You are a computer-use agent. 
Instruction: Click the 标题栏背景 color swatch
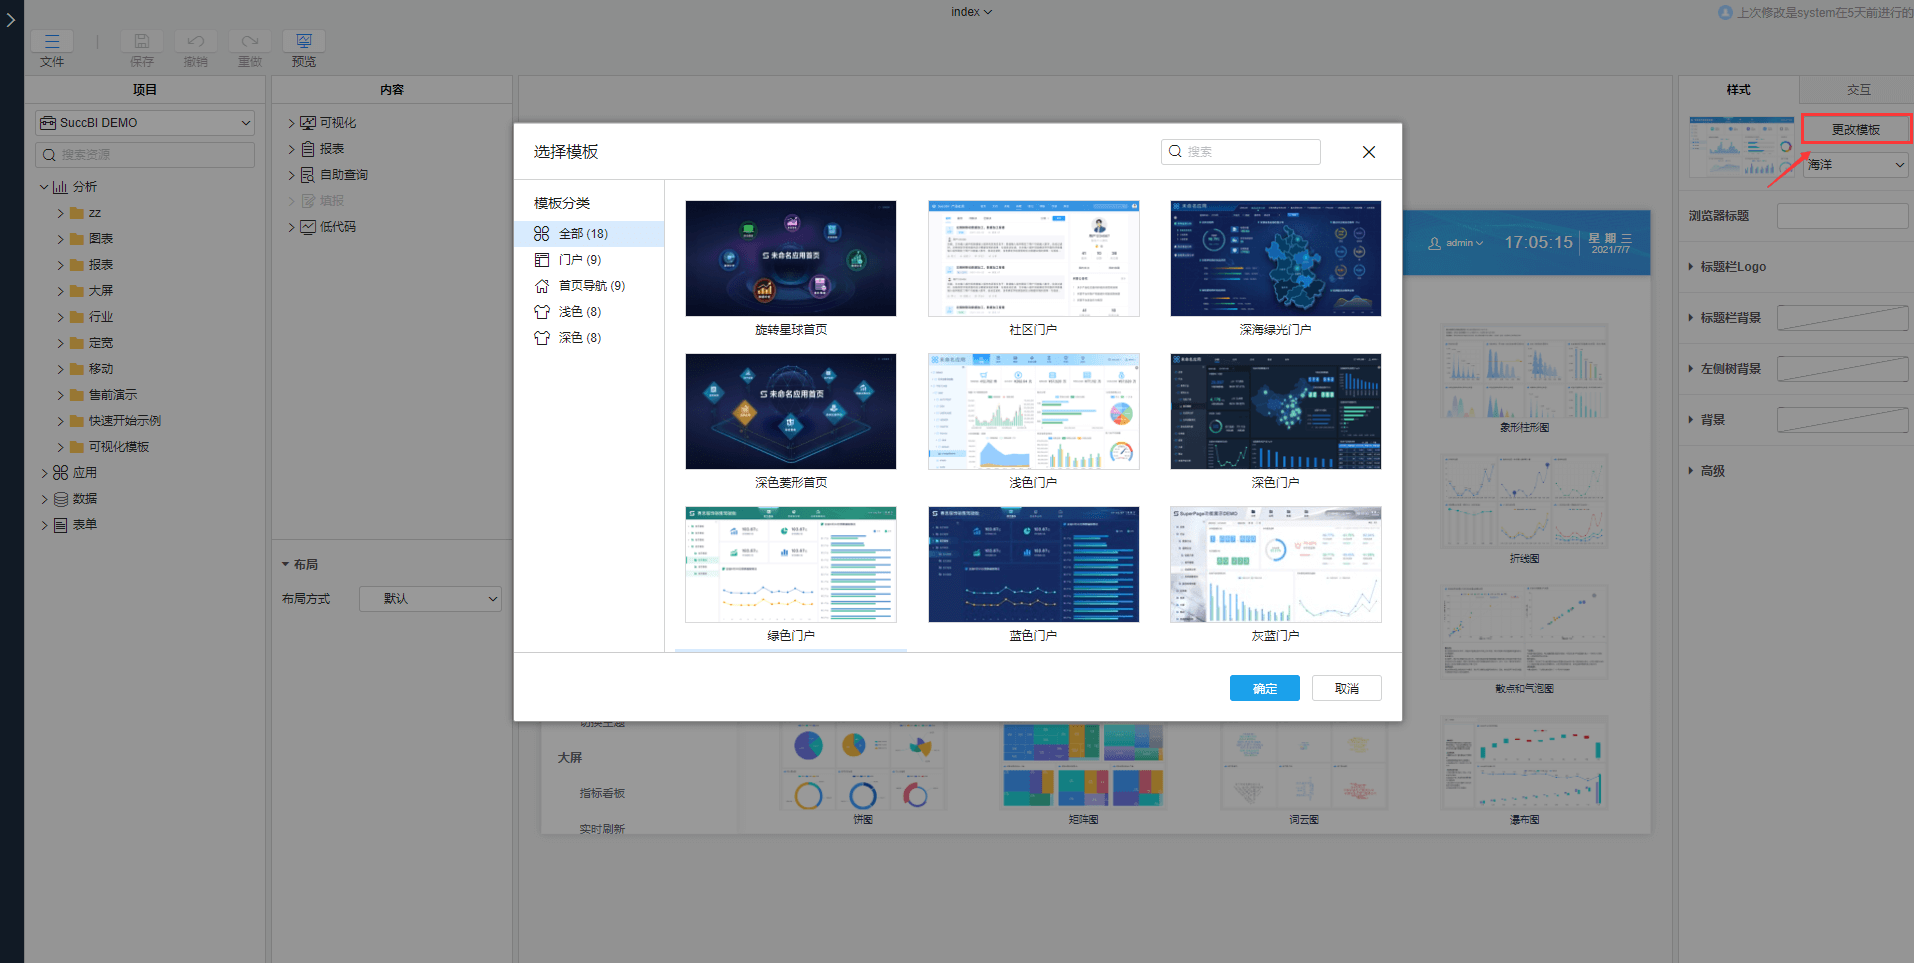(x=1841, y=318)
